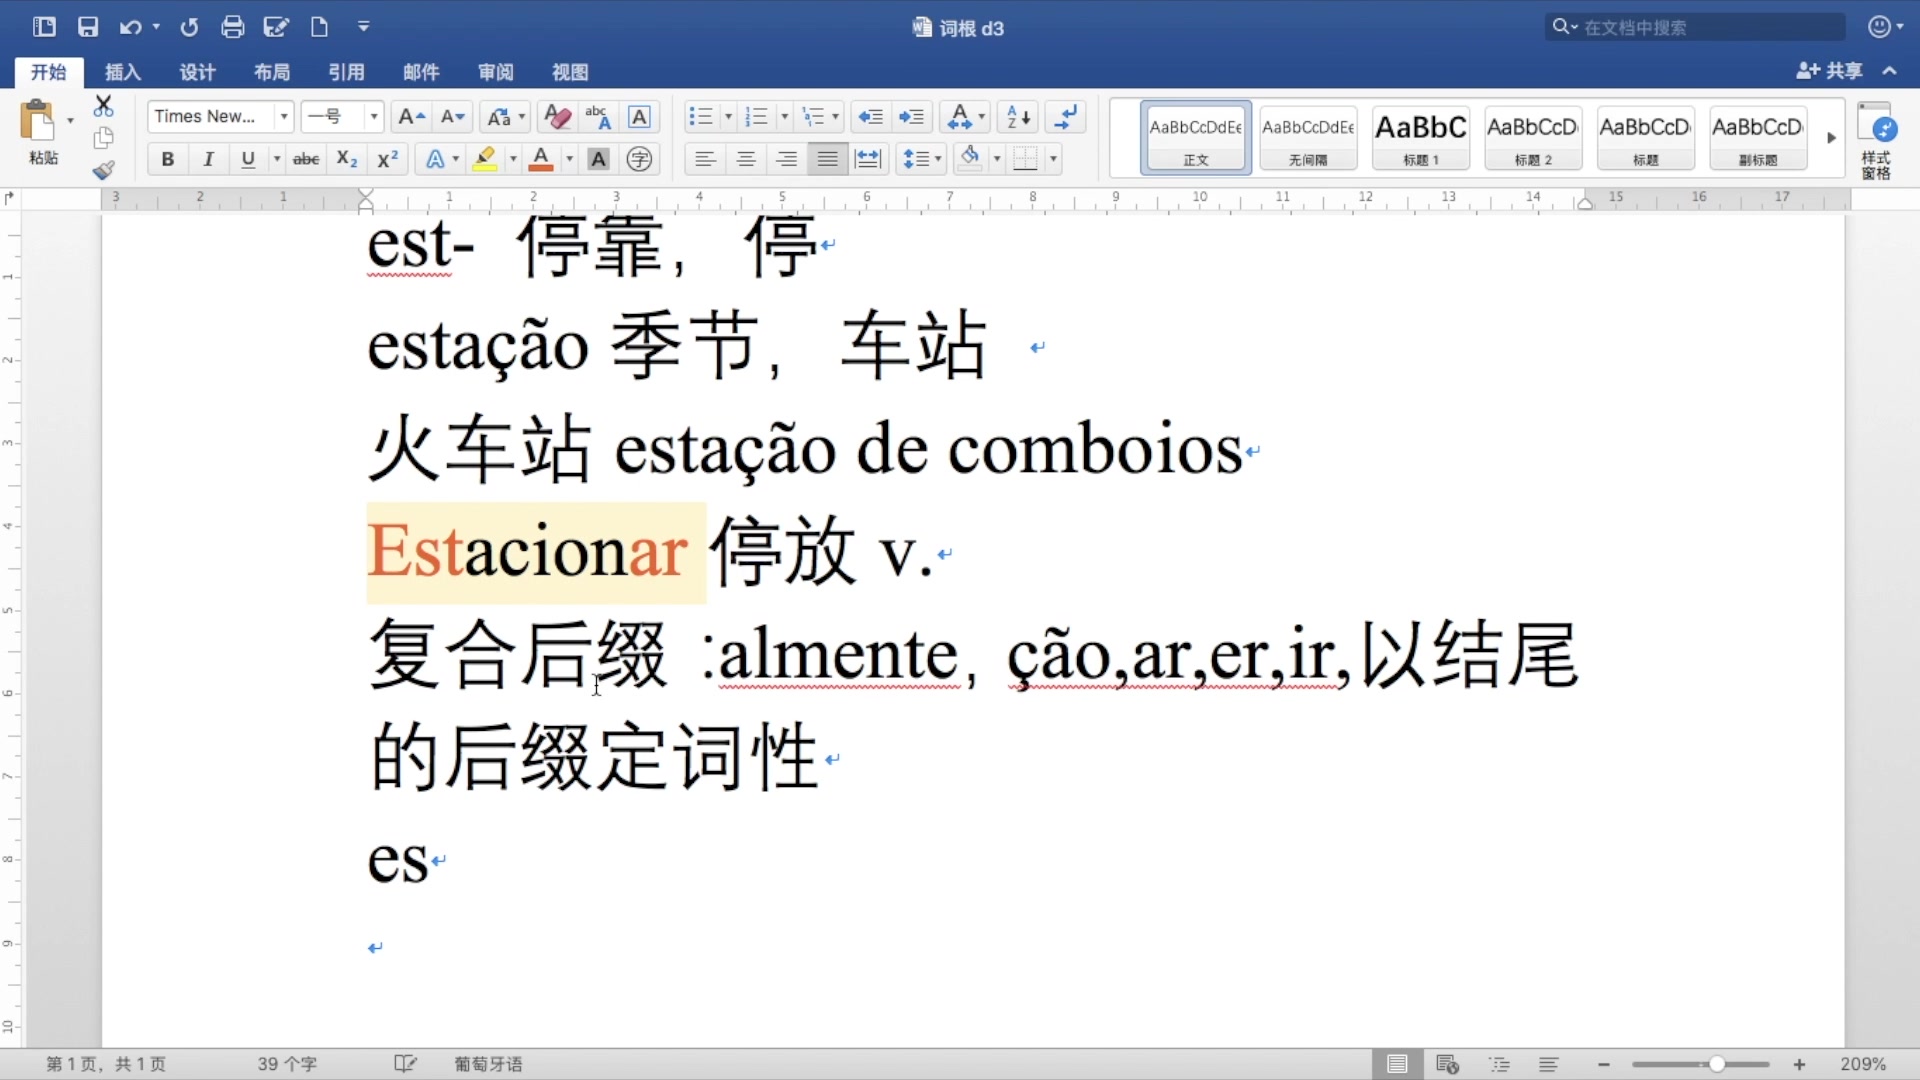
Task: Apply the 副标题 style
Action: point(1758,138)
